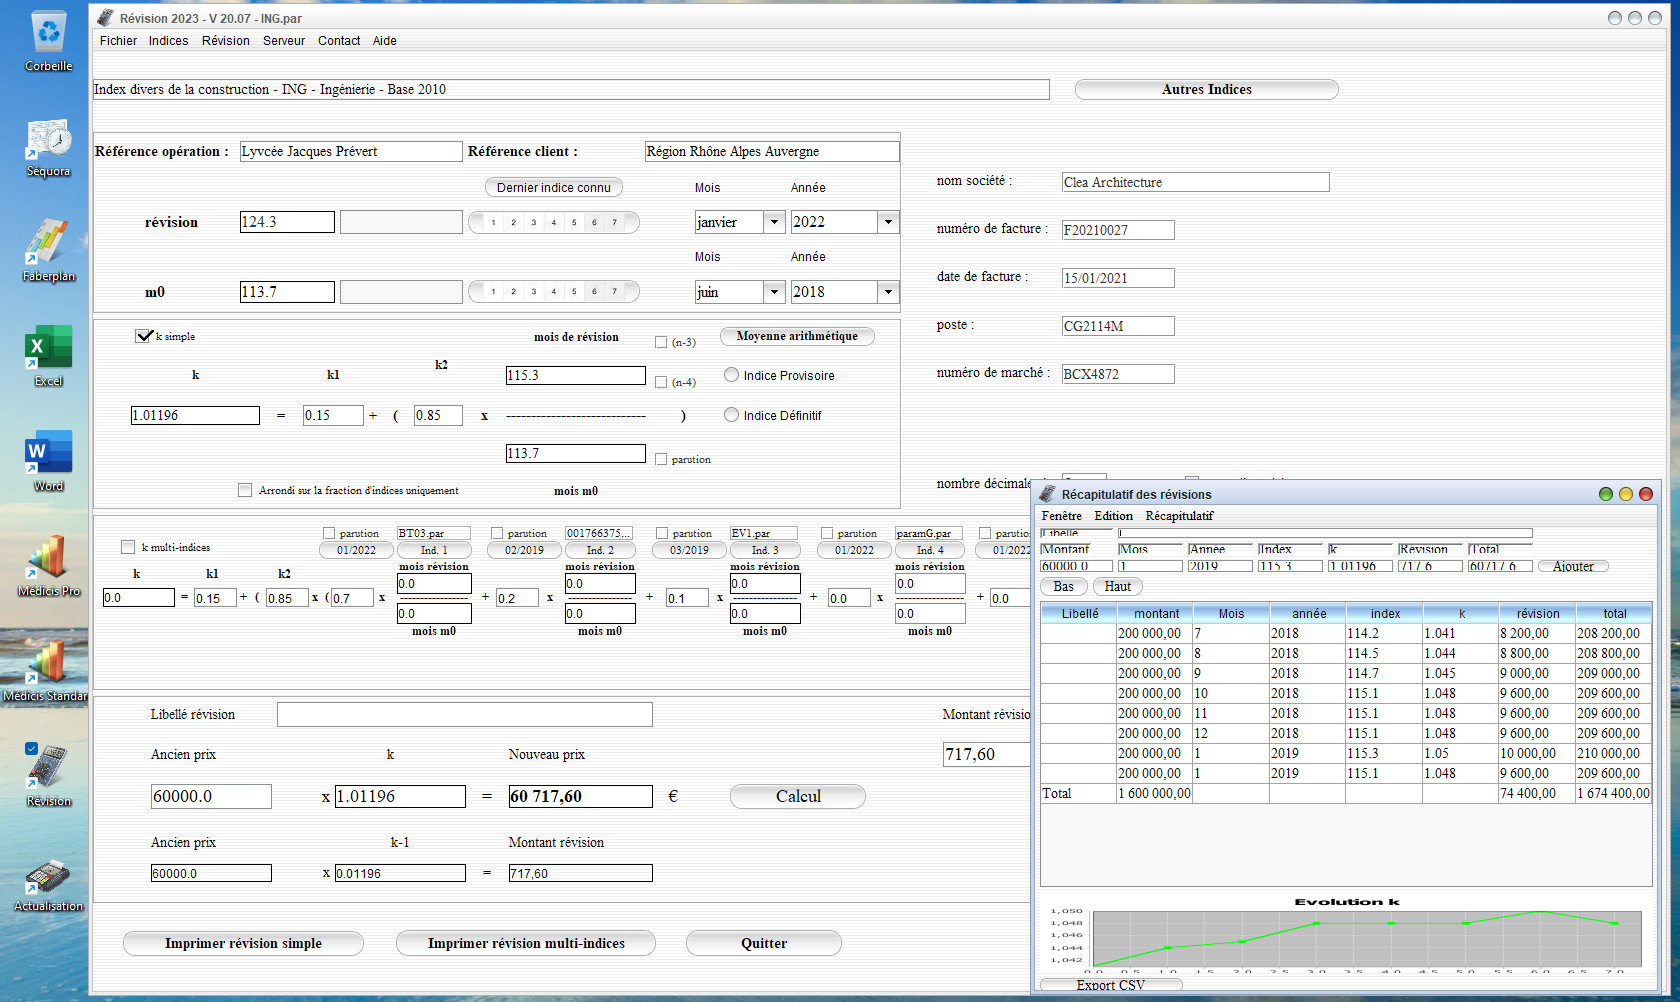Viewport: 1680px width, 1002px height.
Task: Click Imprimer révision simple
Action: pyautogui.click(x=243, y=943)
